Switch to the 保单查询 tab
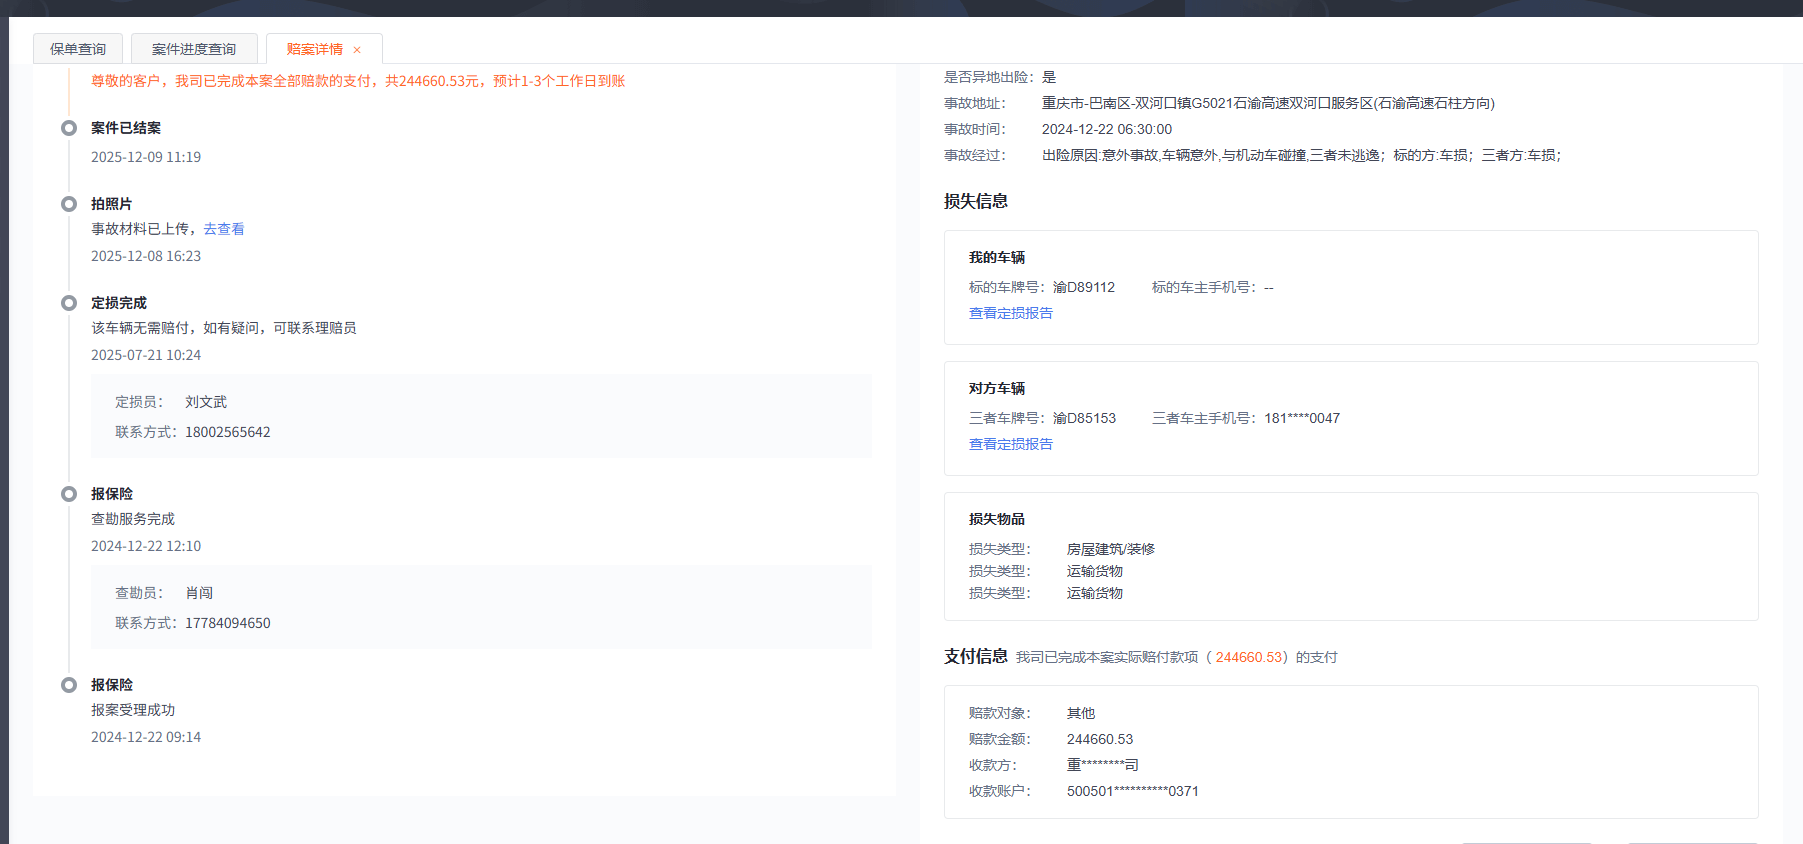The image size is (1803, 844). coord(78,49)
